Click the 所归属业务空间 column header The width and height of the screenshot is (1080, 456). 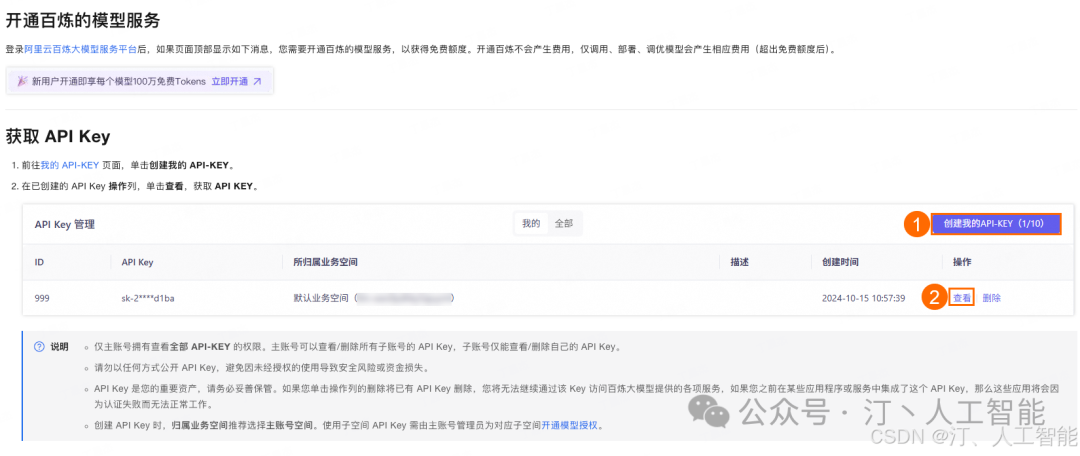tap(325, 262)
